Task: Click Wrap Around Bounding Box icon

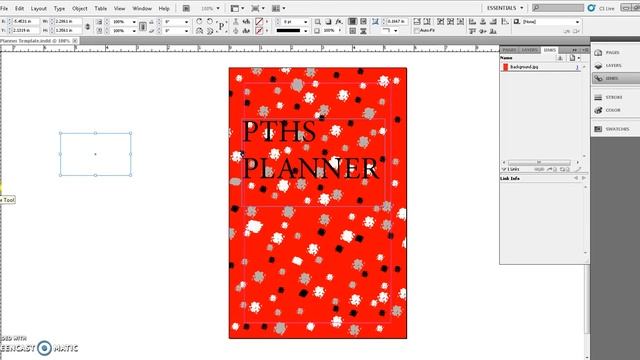Action: coord(363,21)
